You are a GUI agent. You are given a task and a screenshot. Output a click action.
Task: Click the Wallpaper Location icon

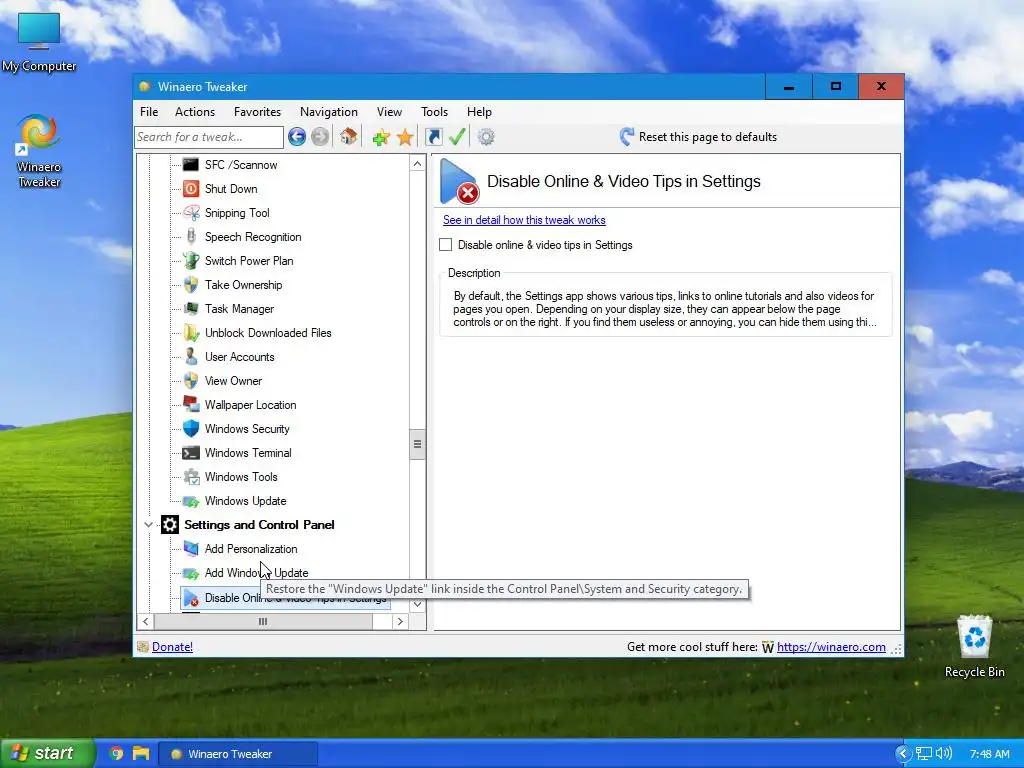coord(191,404)
